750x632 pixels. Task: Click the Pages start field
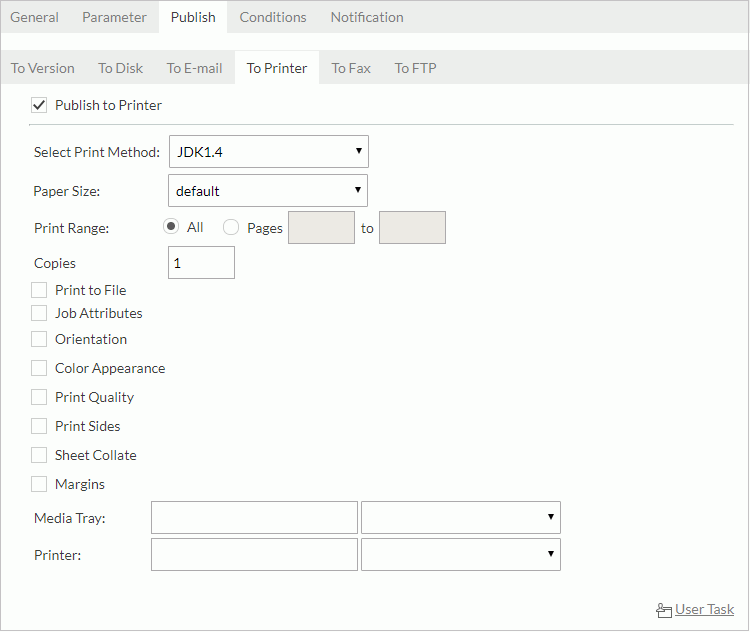point(321,228)
